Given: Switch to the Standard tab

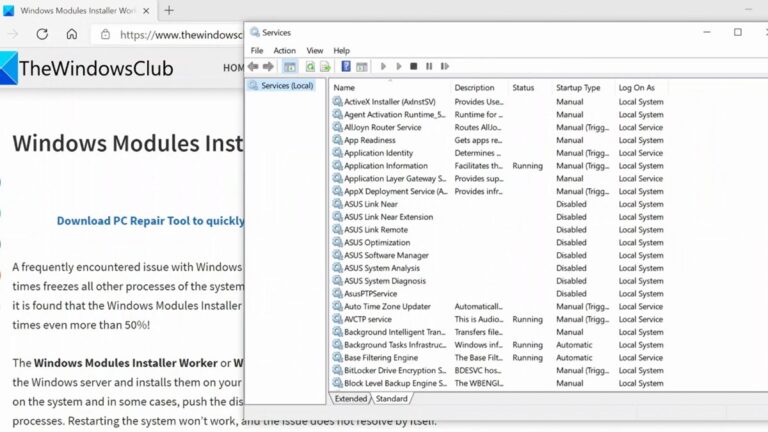Looking at the screenshot, I should [x=391, y=399].
